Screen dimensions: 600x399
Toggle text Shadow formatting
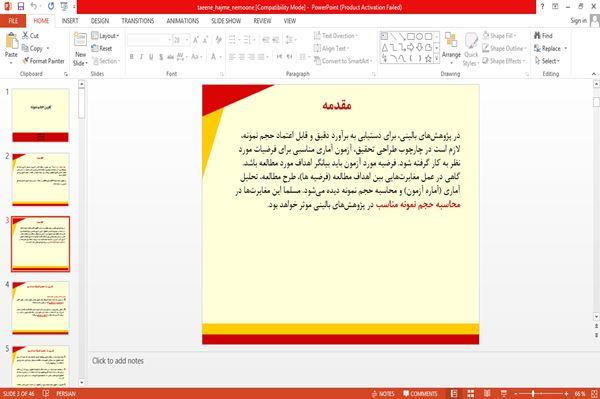click(x=161, y=57)
